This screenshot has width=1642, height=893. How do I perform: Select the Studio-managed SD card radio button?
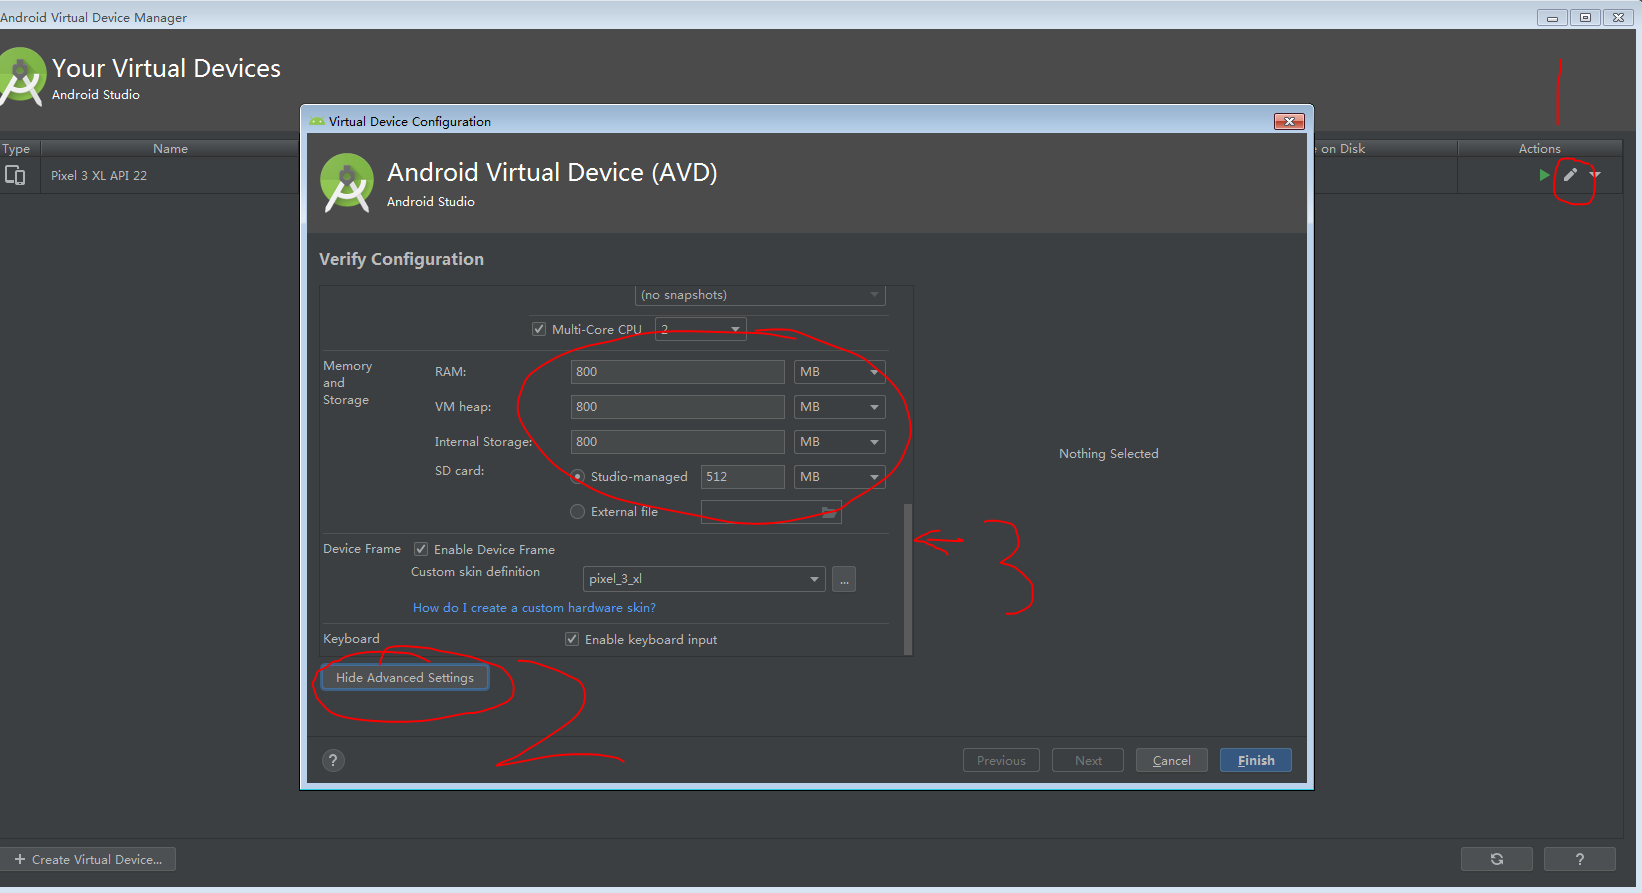point(577,477)
